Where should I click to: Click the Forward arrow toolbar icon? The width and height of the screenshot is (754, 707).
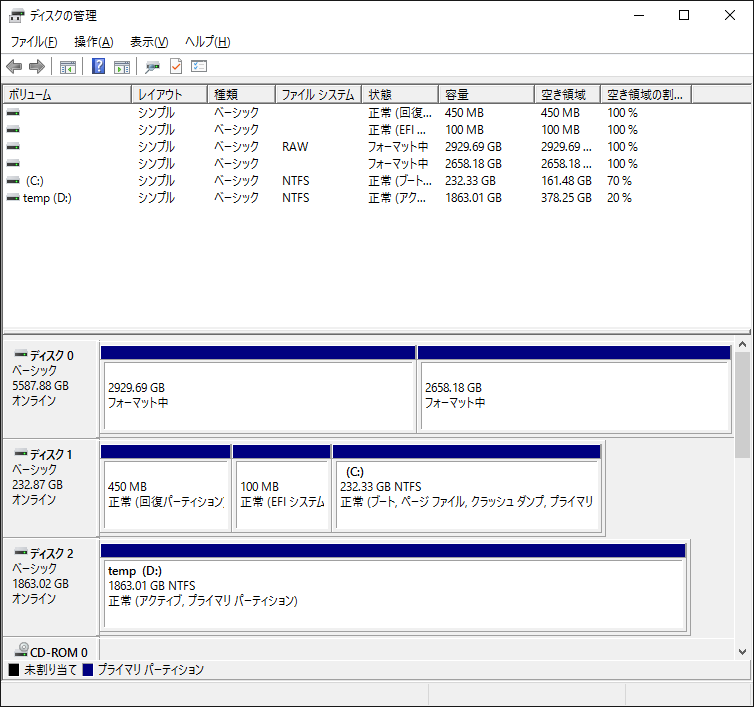pyautogui.click(x=37, y=67)
